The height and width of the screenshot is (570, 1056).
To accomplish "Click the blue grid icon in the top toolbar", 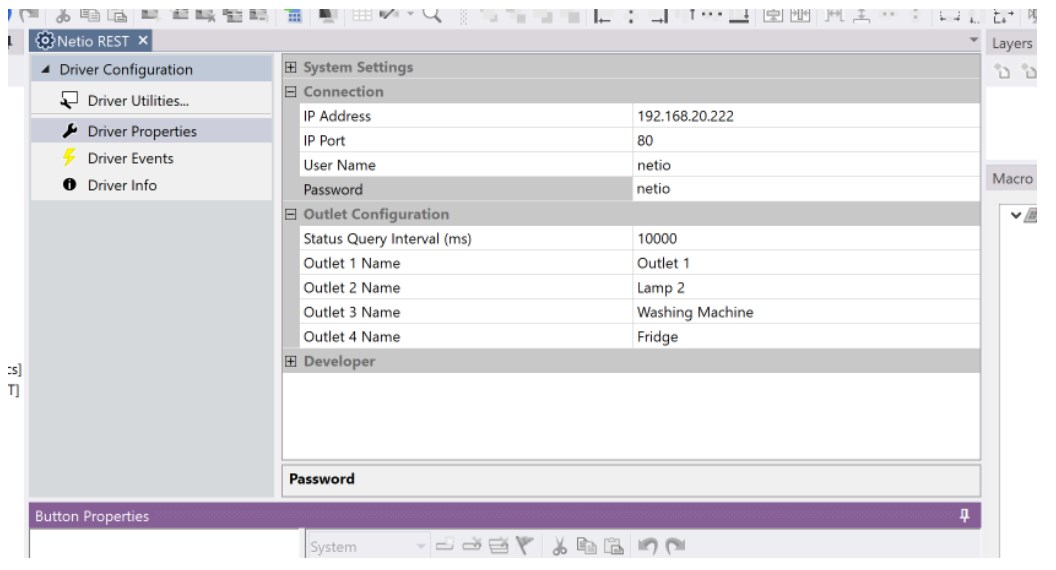I will pyautogui.click(x=294, y=15).
